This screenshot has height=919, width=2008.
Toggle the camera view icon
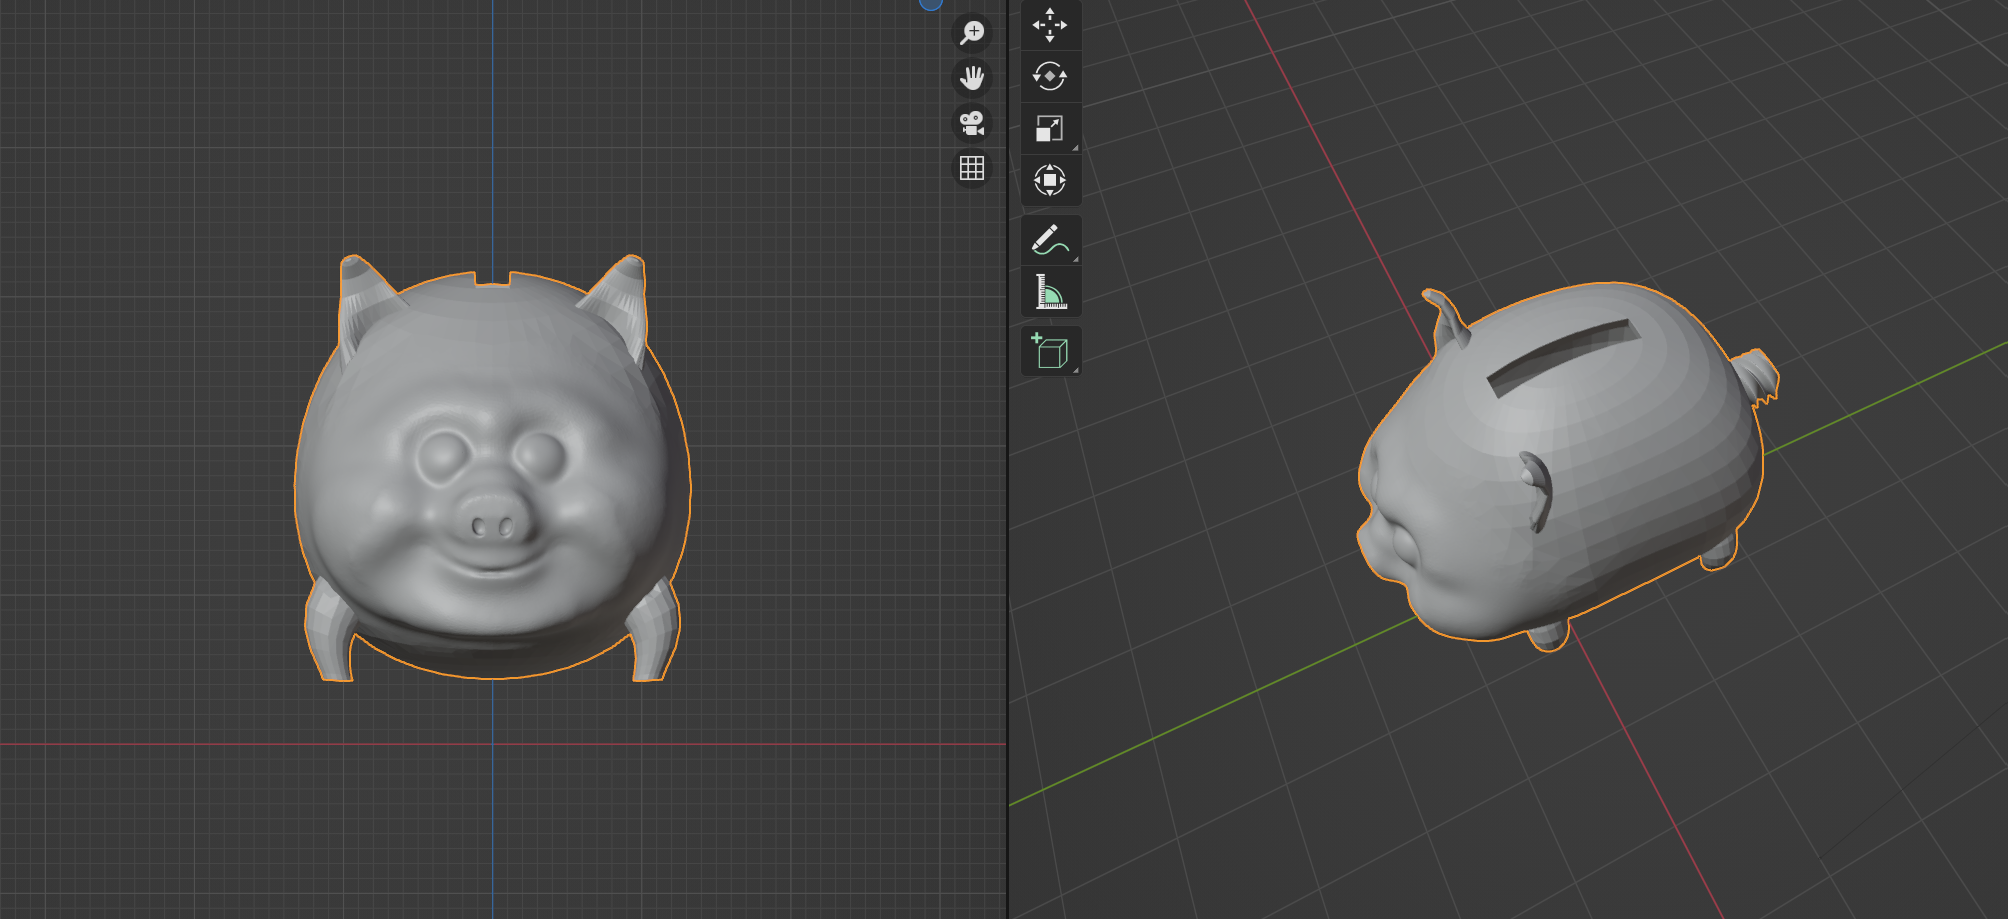point(972,123)
